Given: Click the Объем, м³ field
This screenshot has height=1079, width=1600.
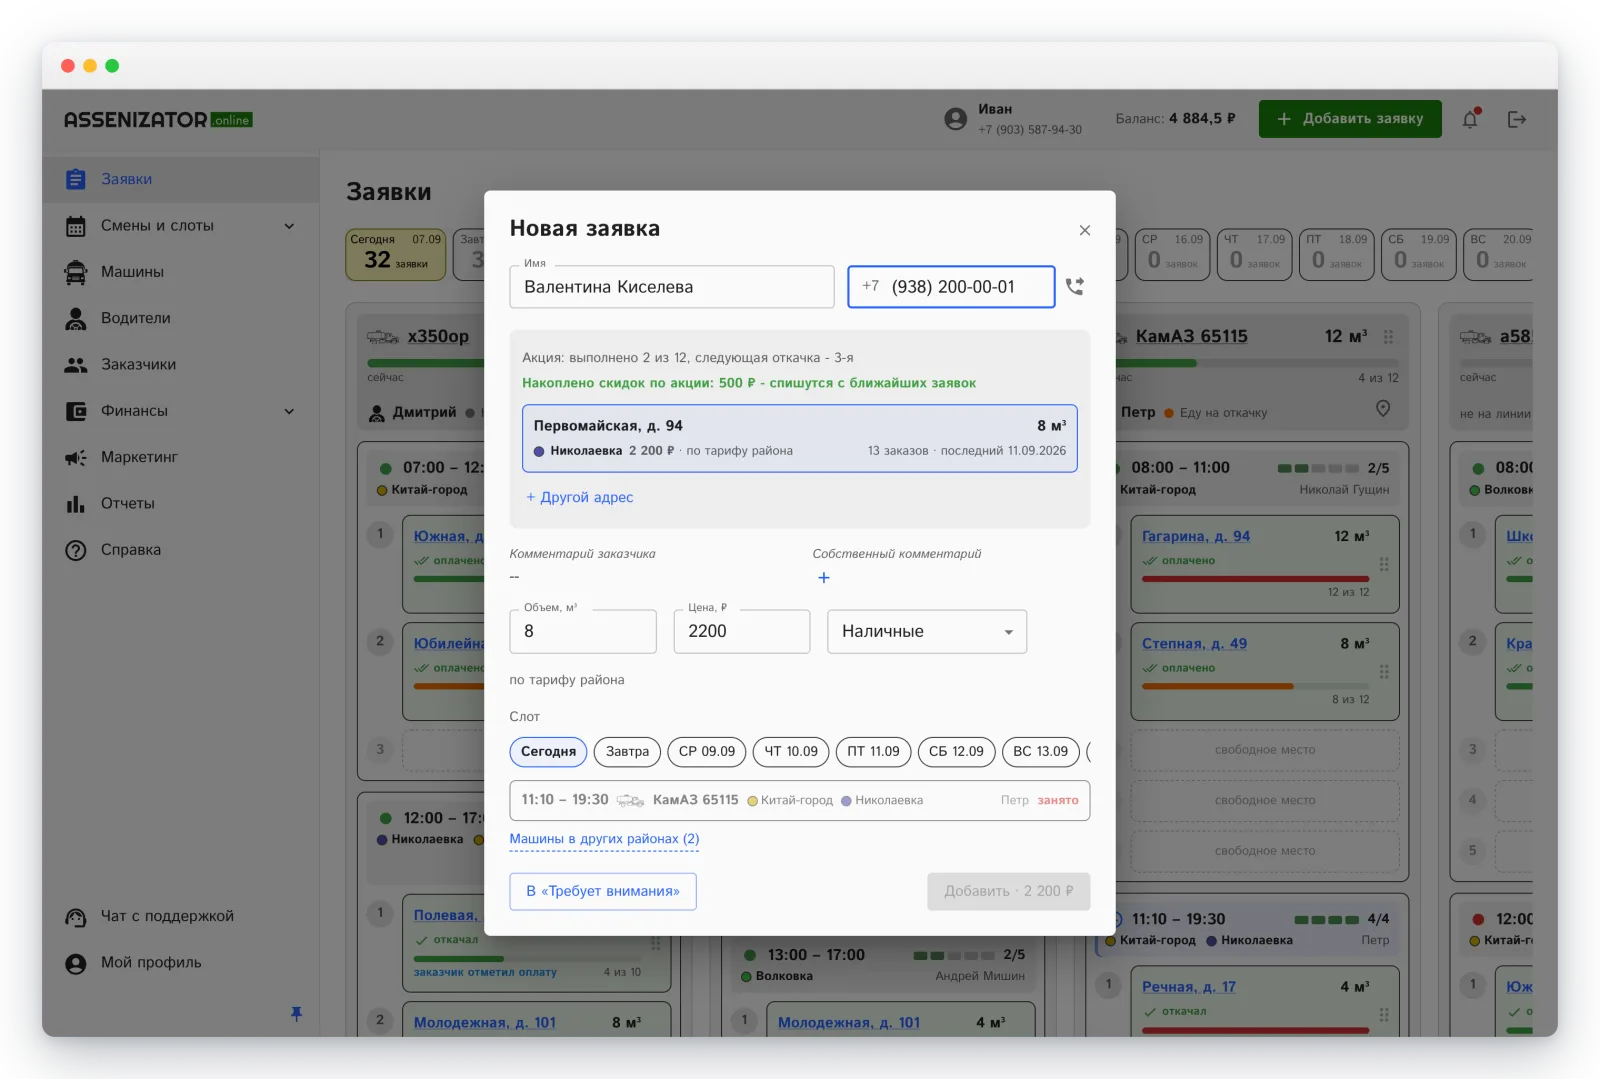Looking at the screenshot, I should [x=583, y=632].
